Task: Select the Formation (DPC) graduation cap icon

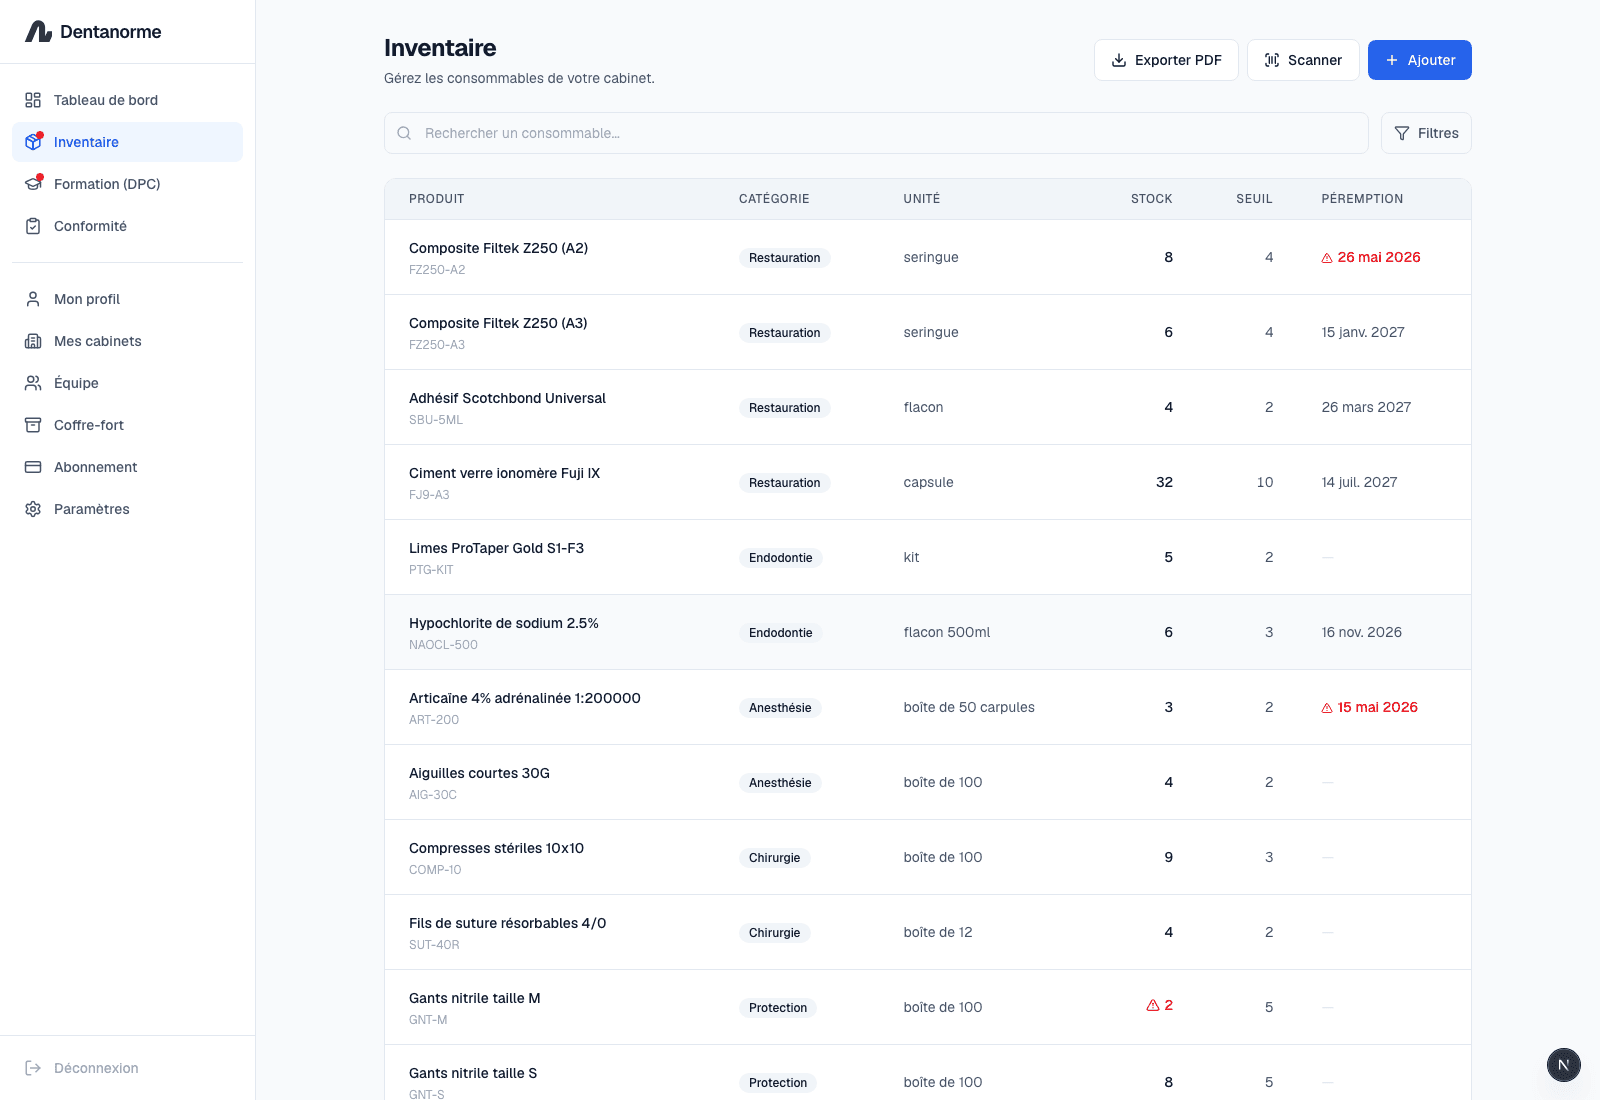Action: 33,184
